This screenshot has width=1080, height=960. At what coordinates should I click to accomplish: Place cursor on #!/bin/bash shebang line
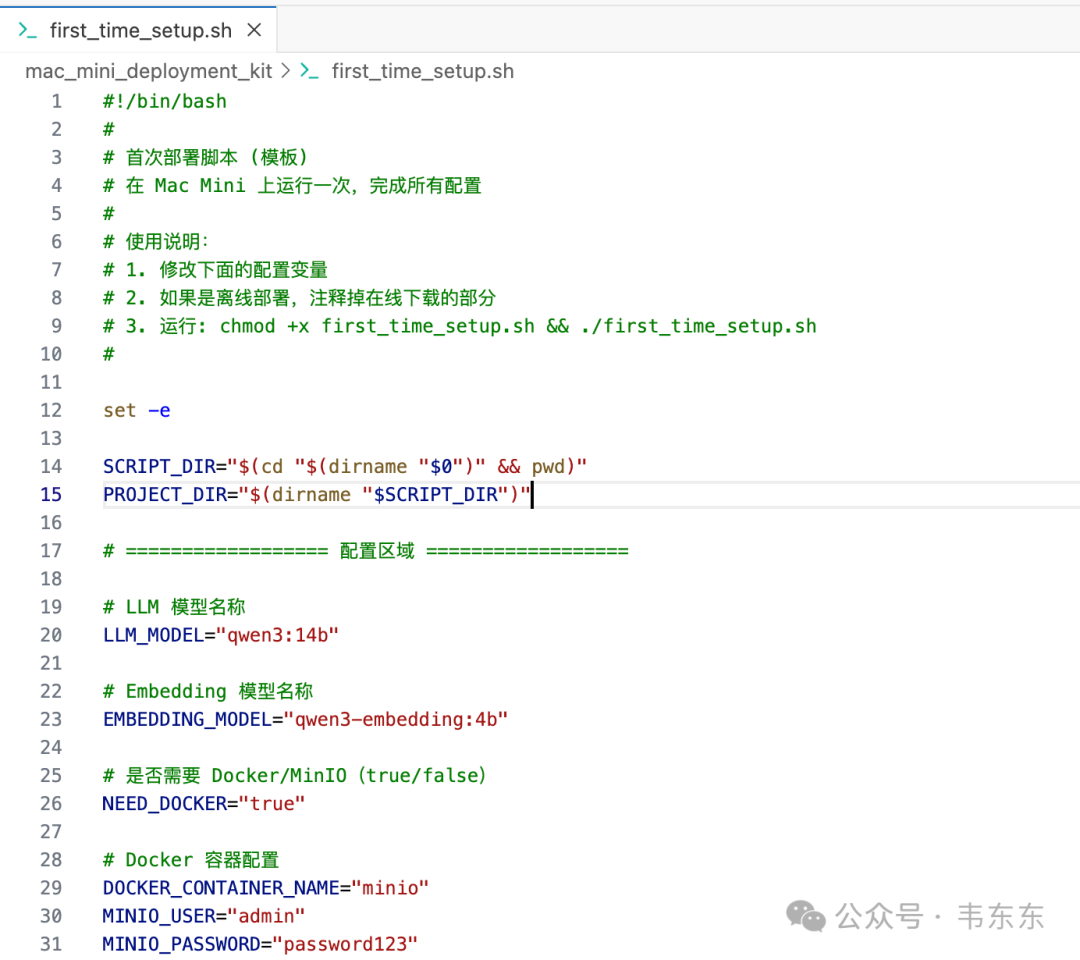pos(165,102)
